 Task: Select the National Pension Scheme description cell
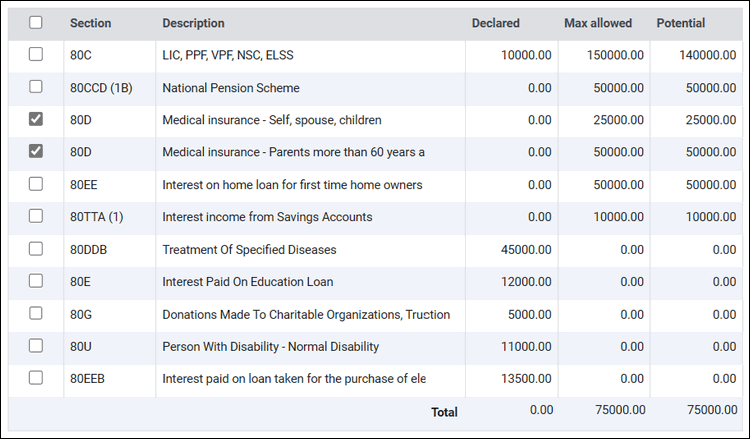click(310, 88)
